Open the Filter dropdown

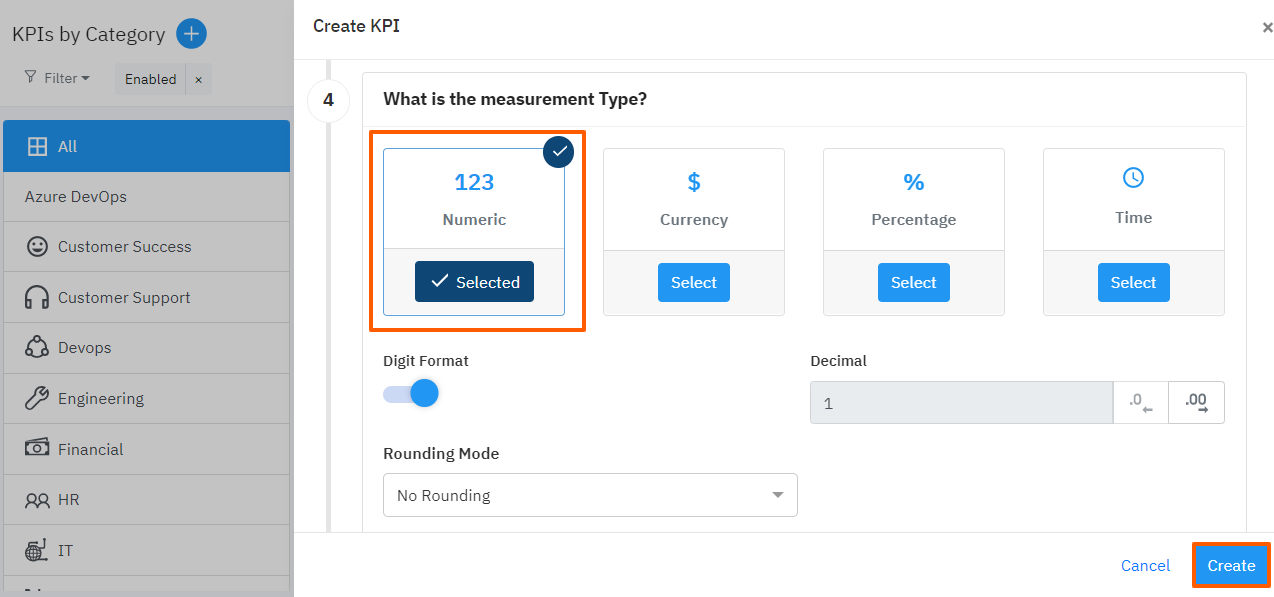click(57, 78)
